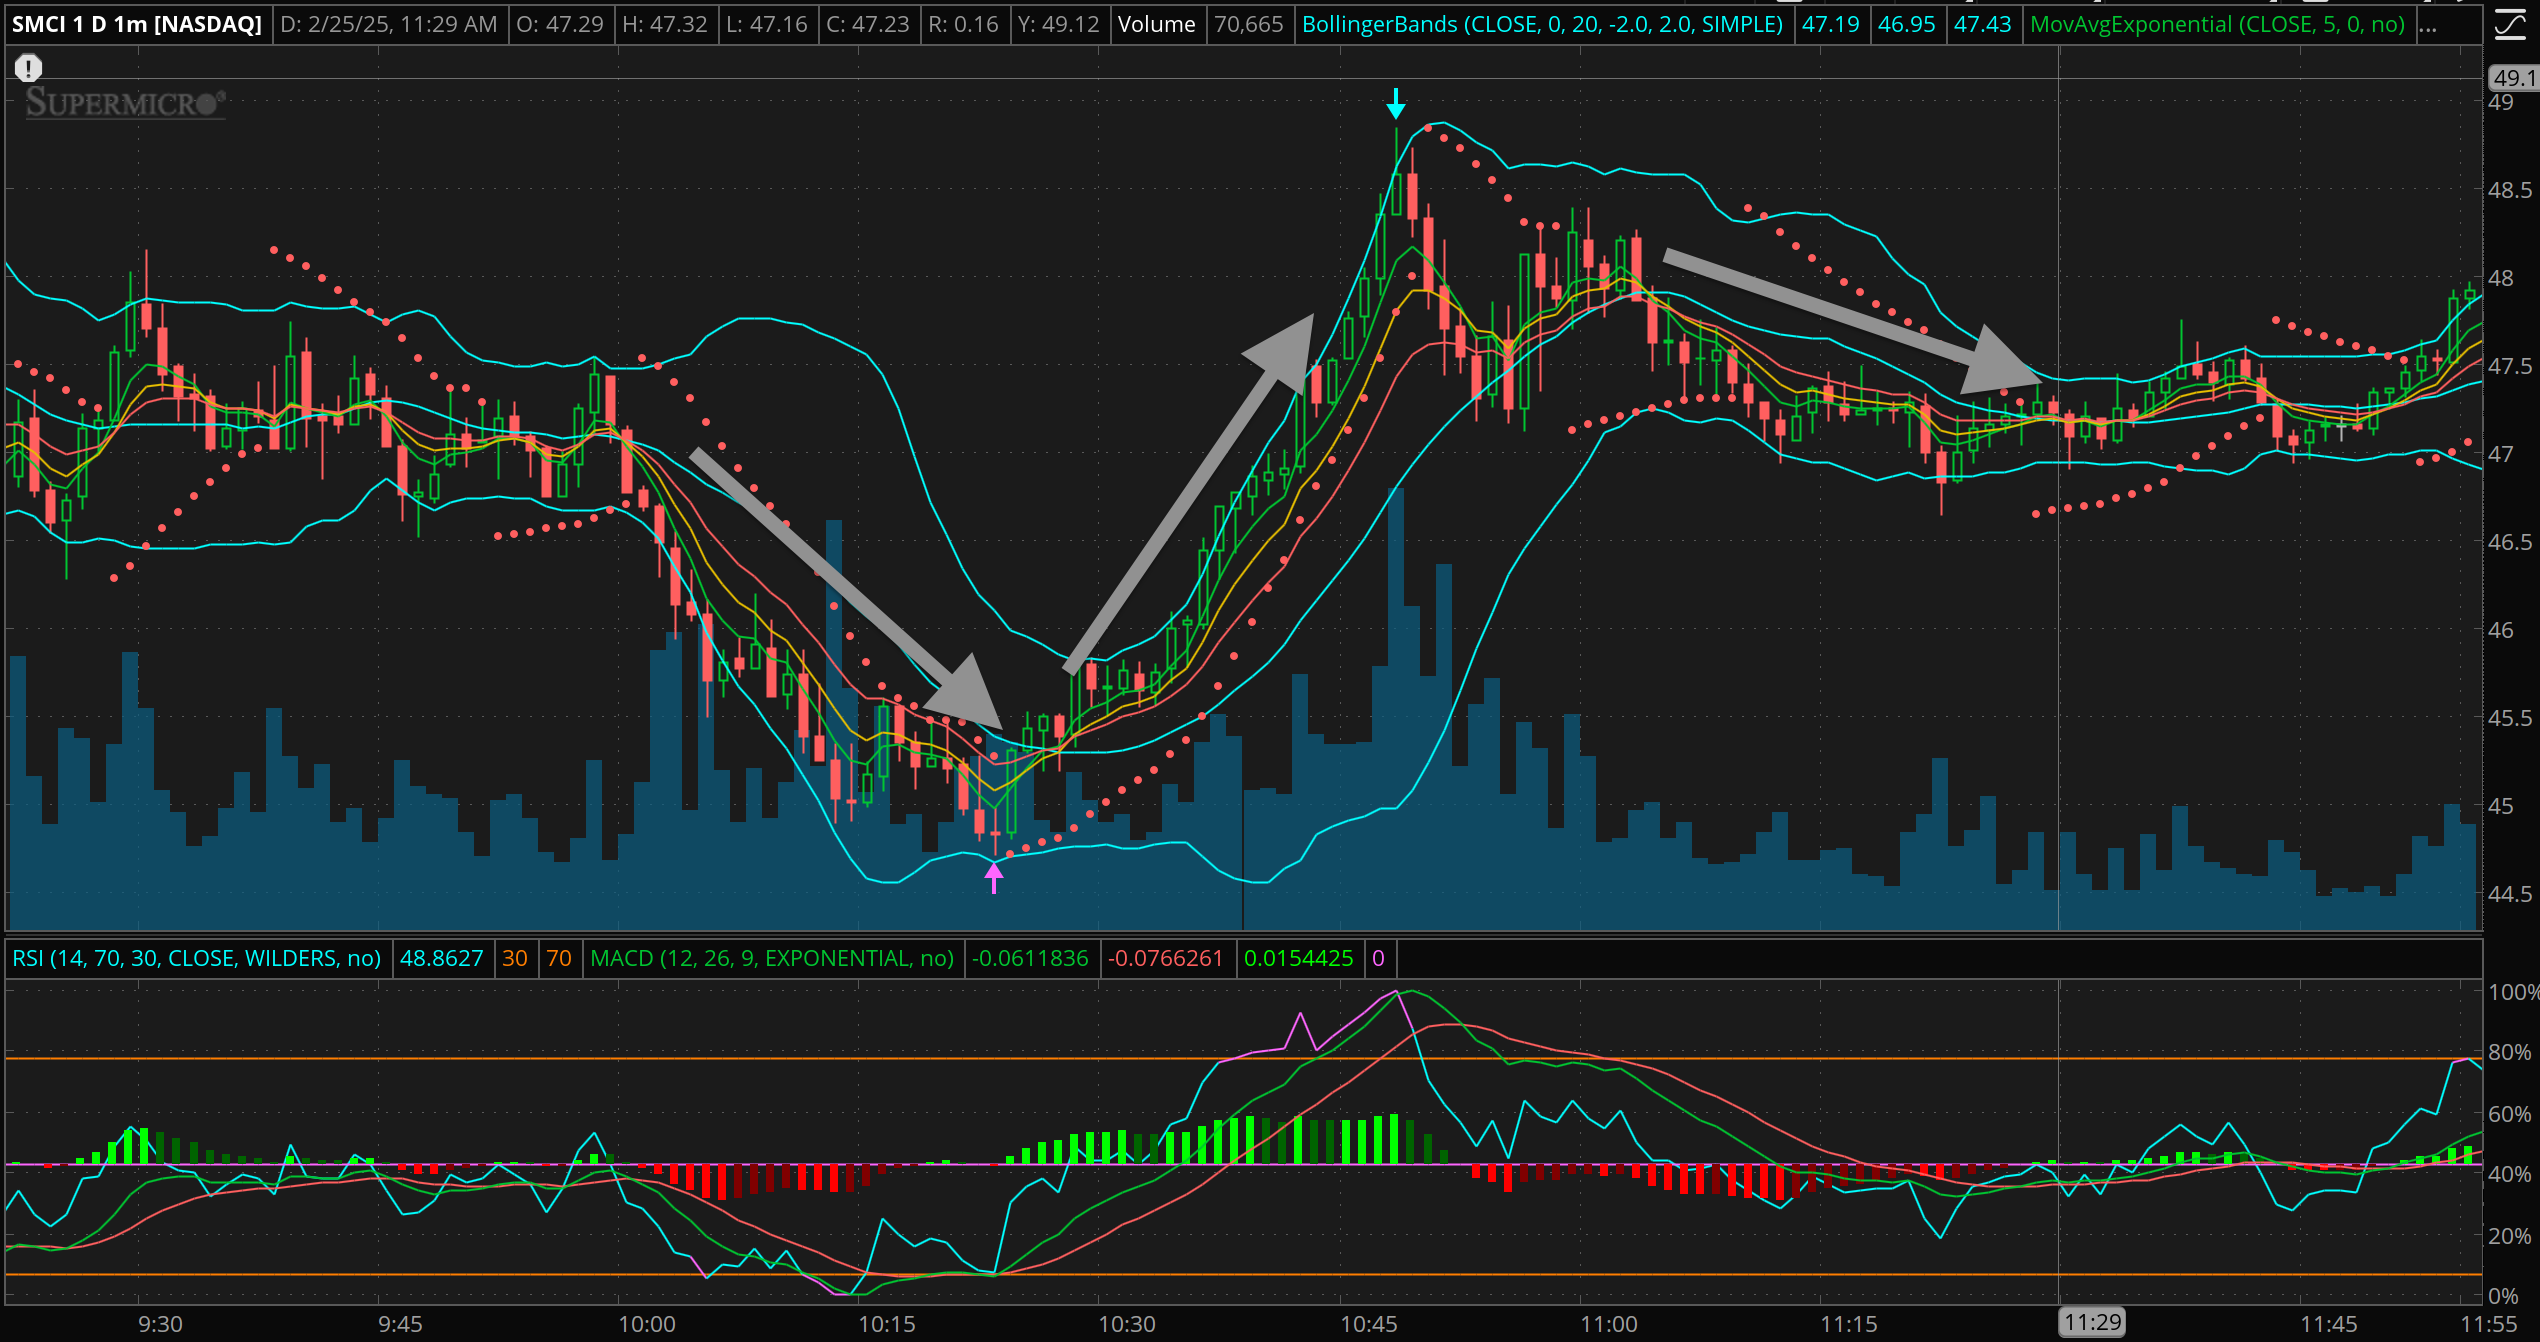Click the RSI oversold value 30 box
This screenshot has width=2540, height=1342.
coord(515,958)
